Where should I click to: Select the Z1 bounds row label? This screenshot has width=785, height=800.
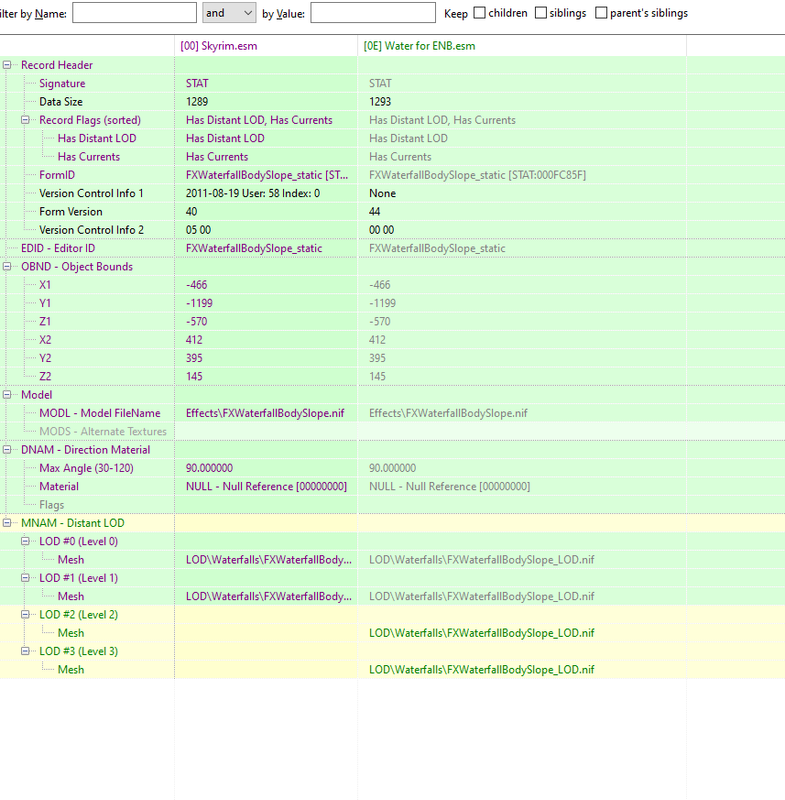pos(45,321)
